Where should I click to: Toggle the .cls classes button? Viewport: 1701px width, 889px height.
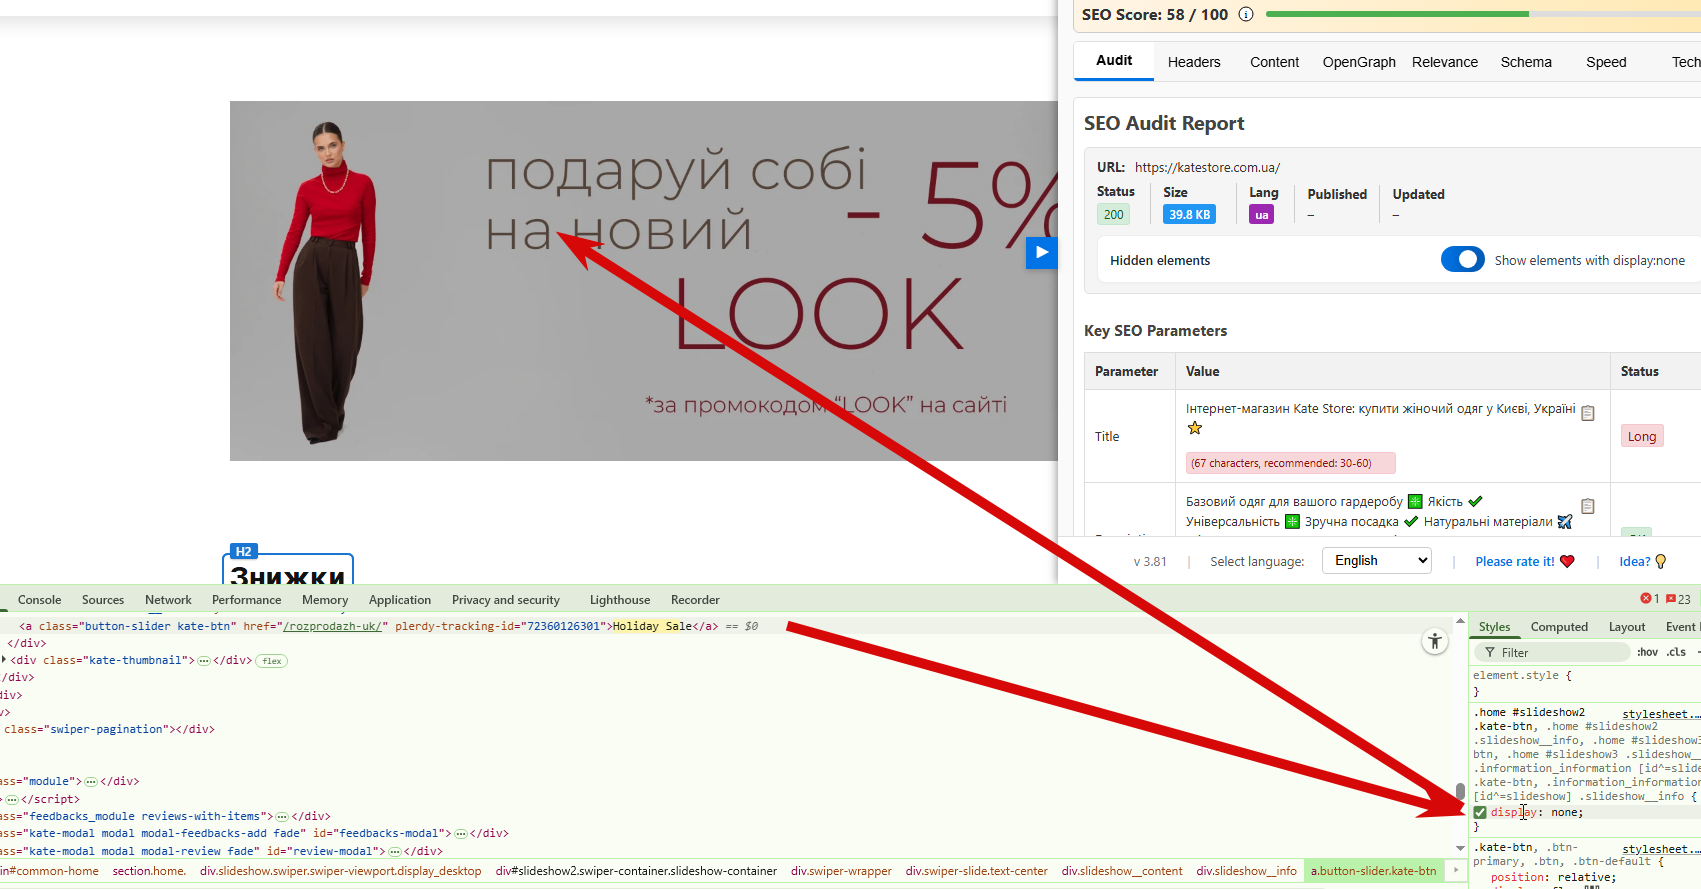click(x=1676, y=652)
